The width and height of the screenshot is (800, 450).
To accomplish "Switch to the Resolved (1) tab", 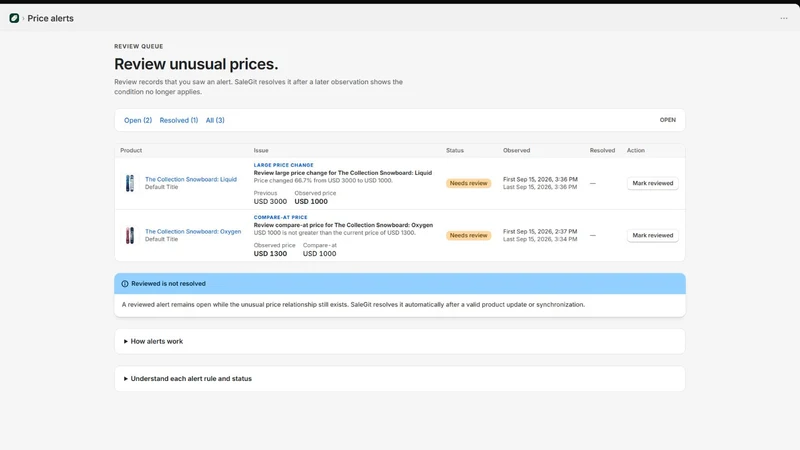I will coord(179,120).
